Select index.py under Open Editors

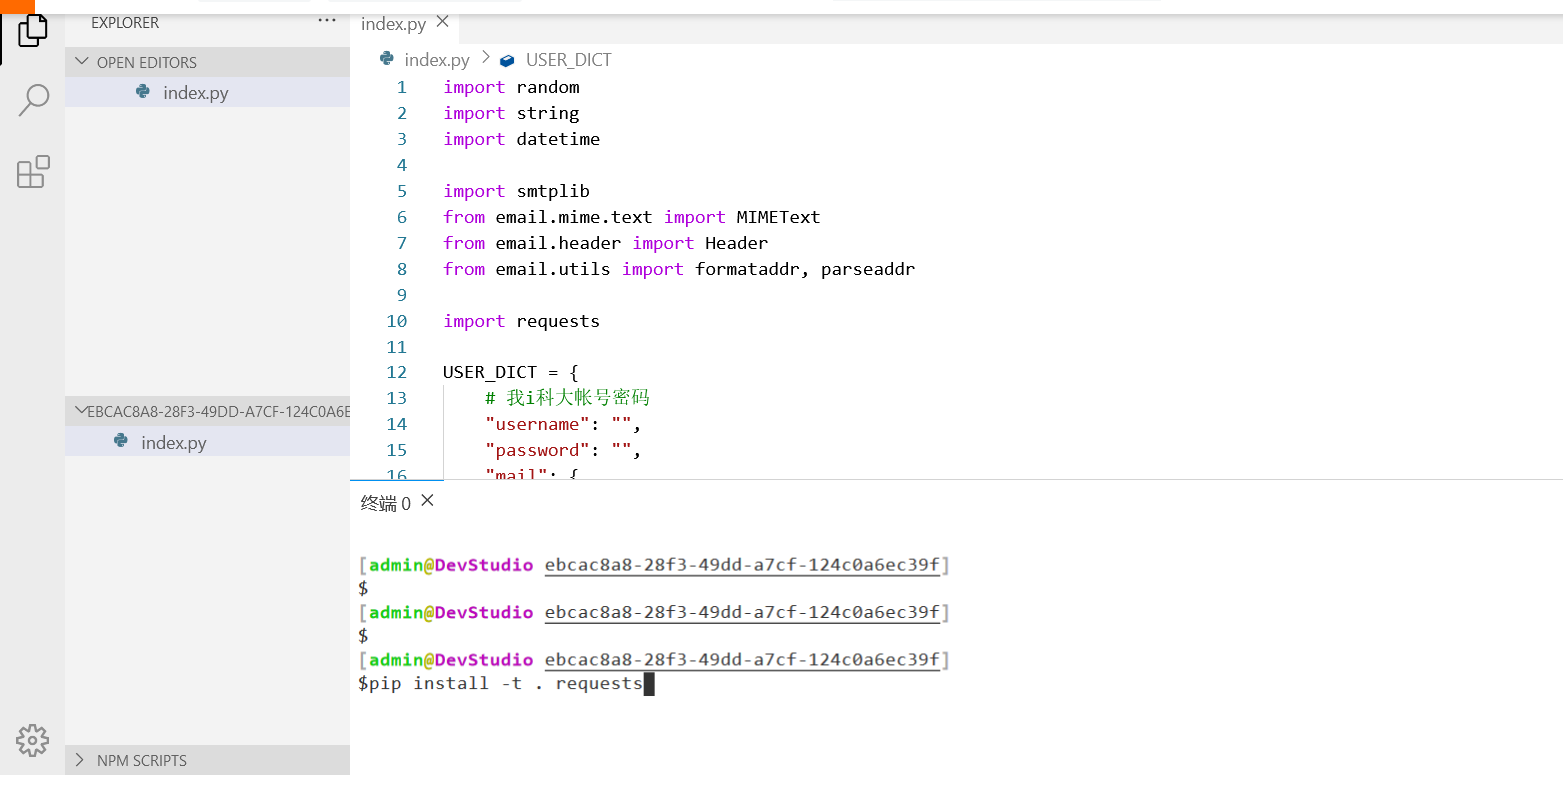click(208, 92)
